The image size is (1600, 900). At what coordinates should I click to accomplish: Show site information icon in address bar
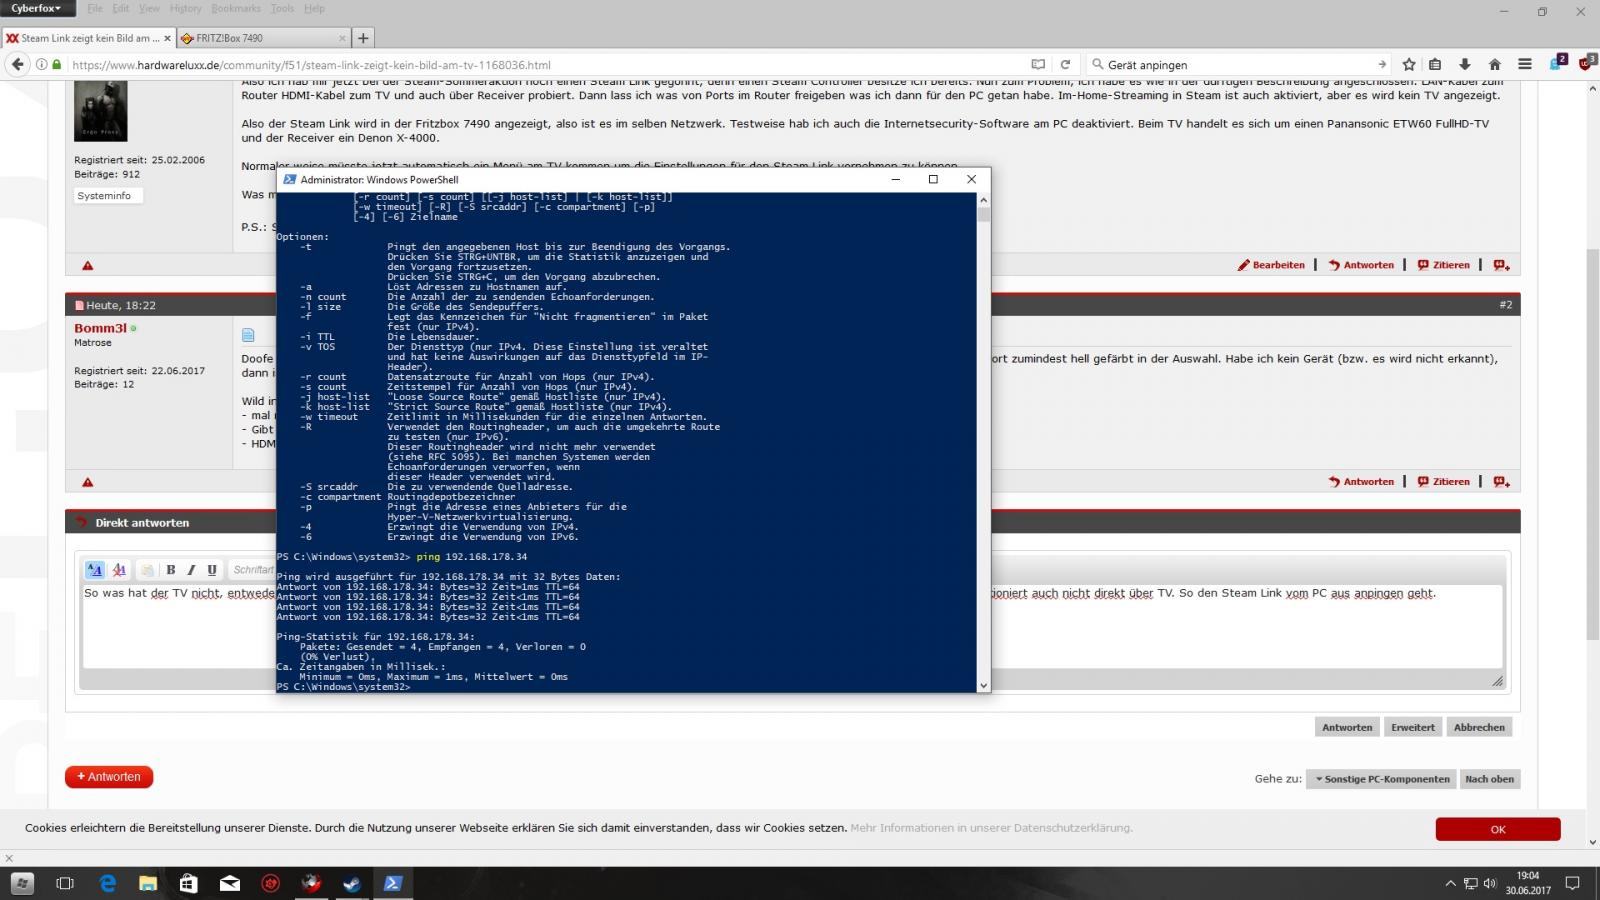point(42,64)
